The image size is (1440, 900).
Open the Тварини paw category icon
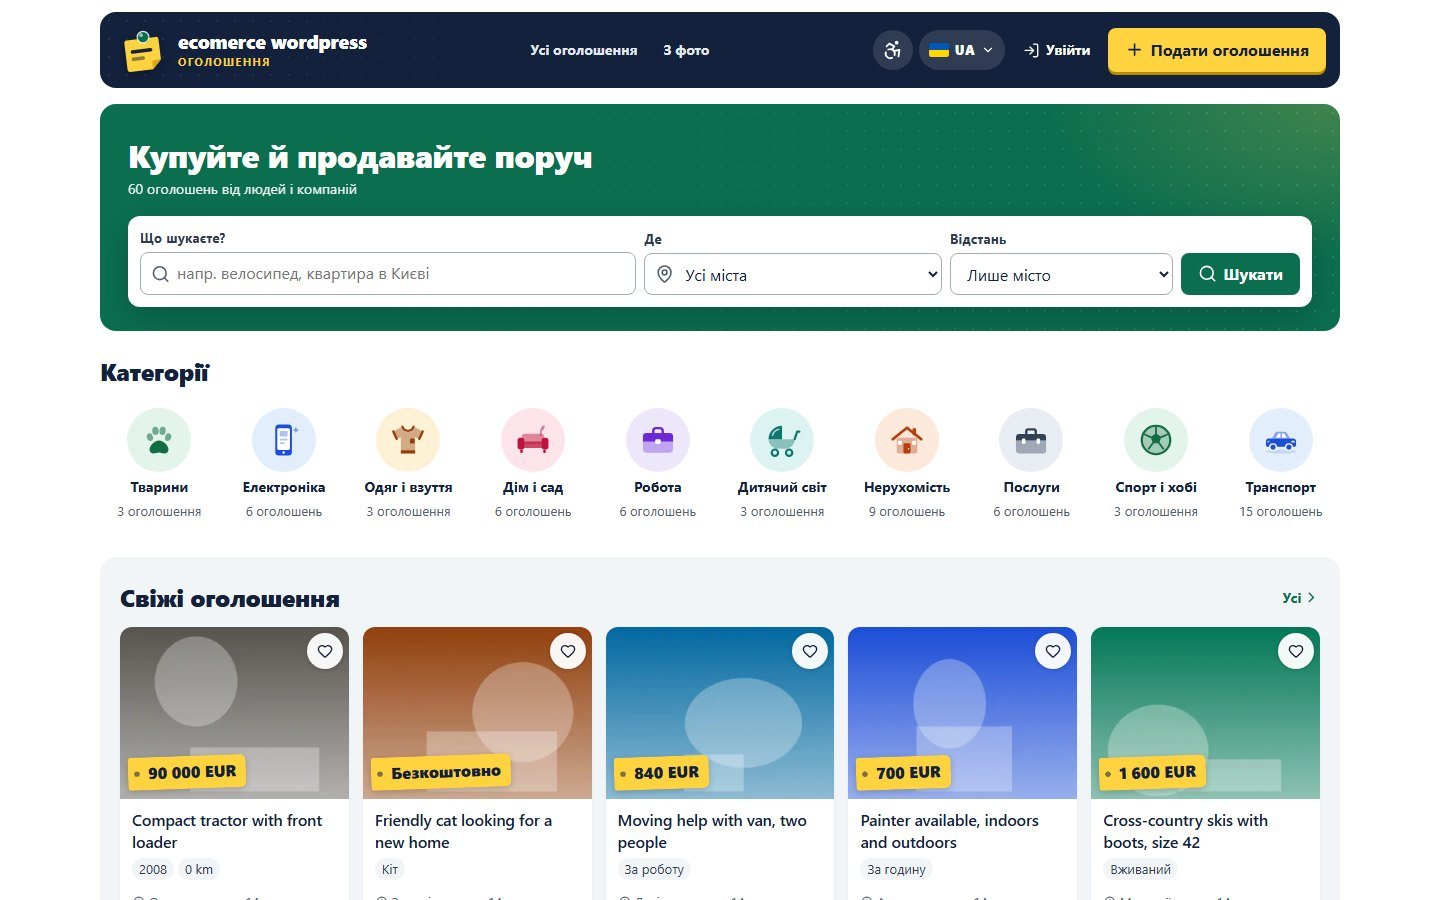(x=159, y=440)
